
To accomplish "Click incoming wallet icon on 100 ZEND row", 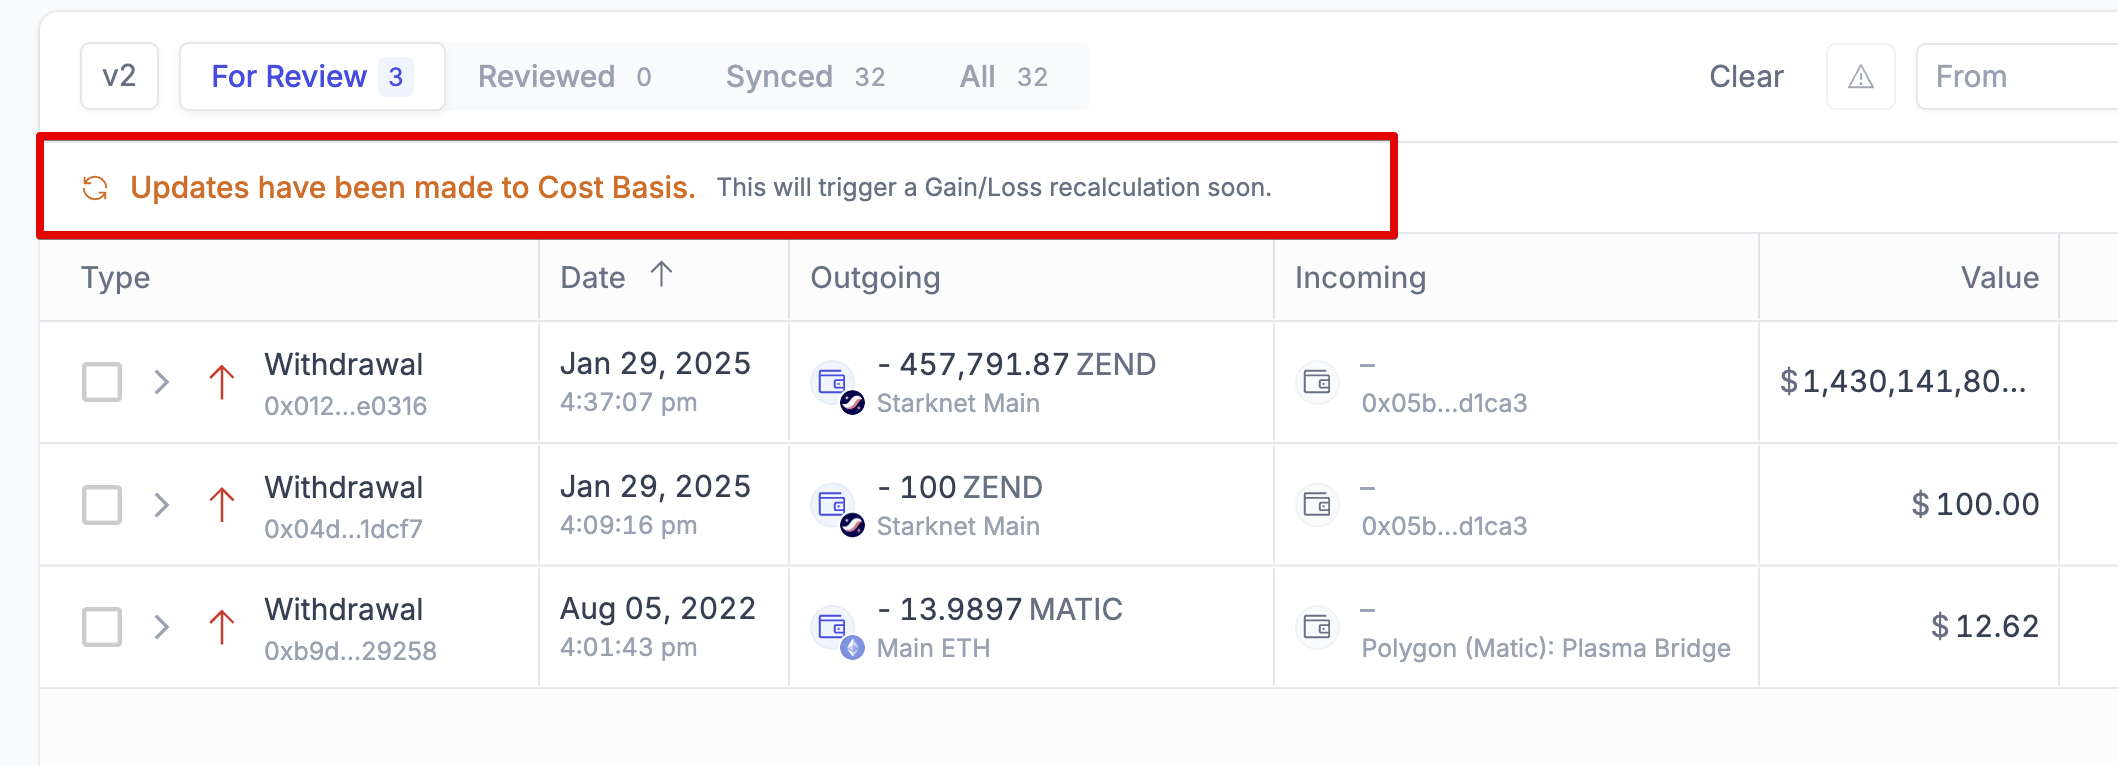I will point(1317,505).
